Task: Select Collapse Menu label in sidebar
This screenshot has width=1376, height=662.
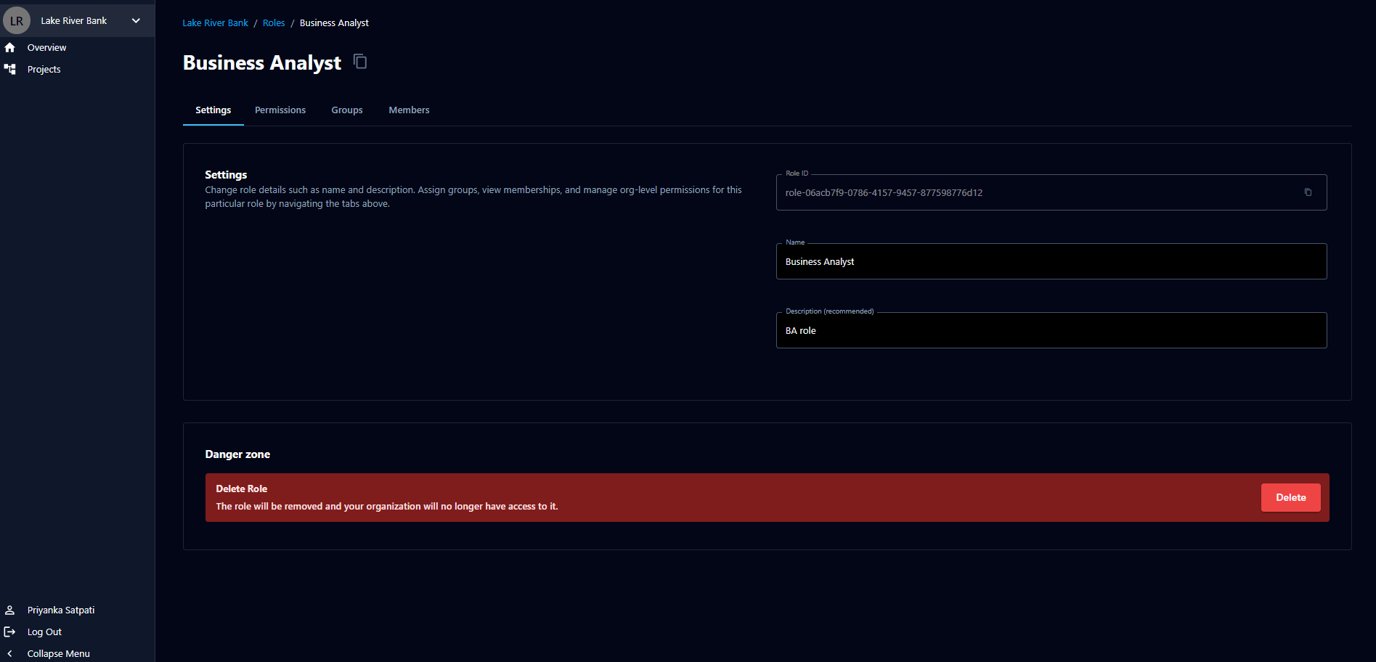Action: (x=58, y=653)
